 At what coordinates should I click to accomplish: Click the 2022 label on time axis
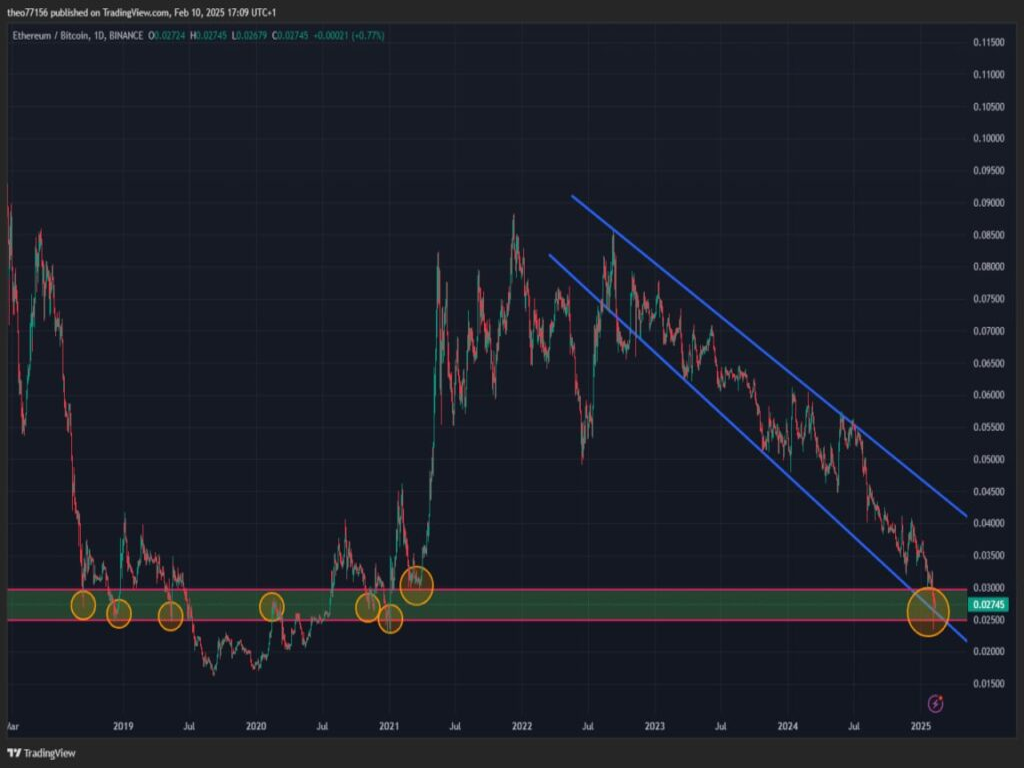[521, 724]
